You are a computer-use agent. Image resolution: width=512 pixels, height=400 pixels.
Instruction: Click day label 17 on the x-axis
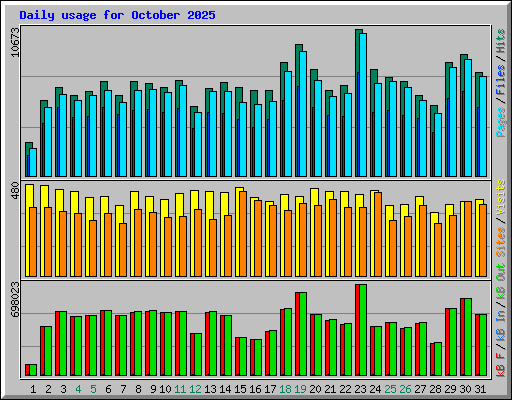[x=270, y=389]
